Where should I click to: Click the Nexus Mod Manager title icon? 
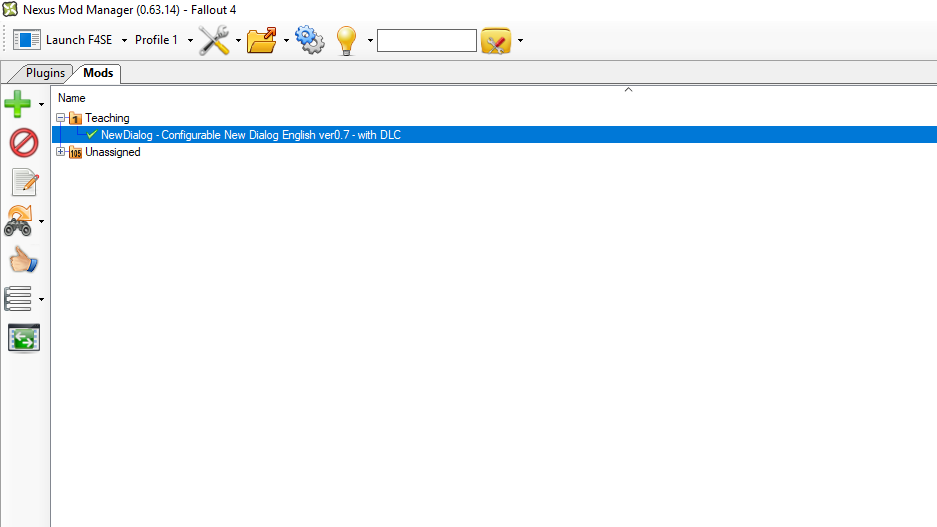pos(10,10)
